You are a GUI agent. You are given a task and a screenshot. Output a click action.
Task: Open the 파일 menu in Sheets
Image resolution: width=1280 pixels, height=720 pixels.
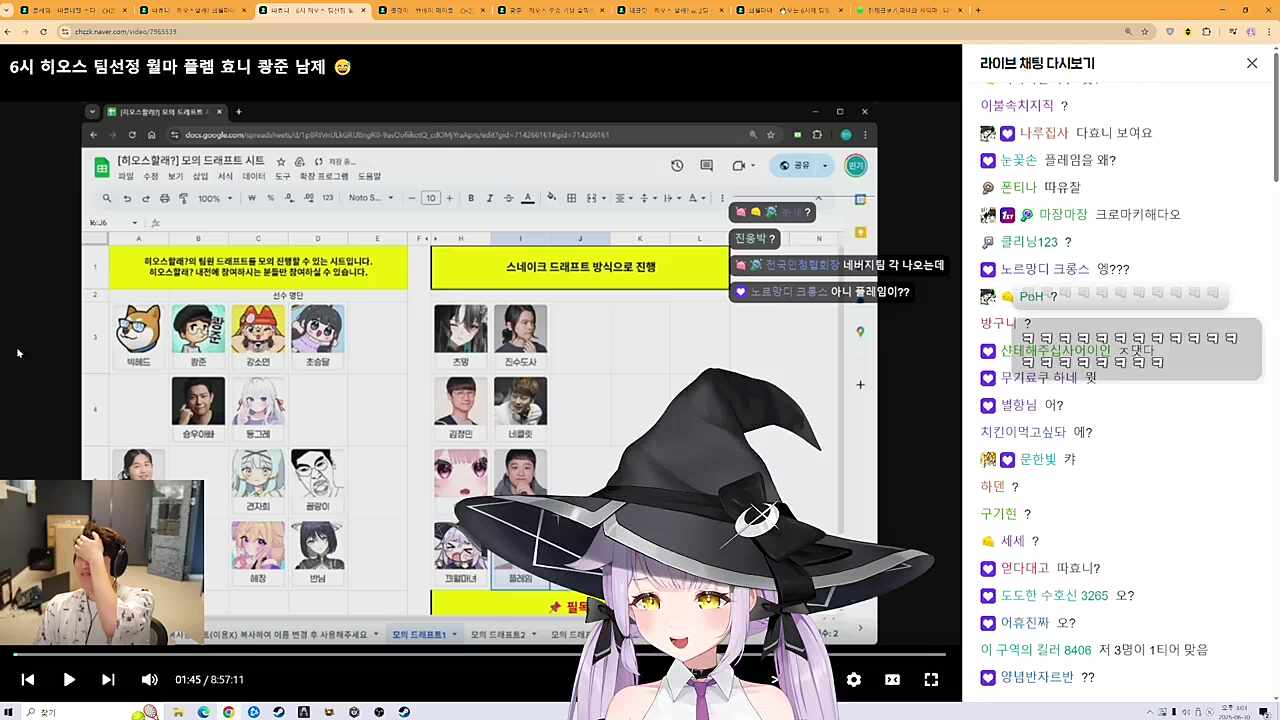(126, 177)
